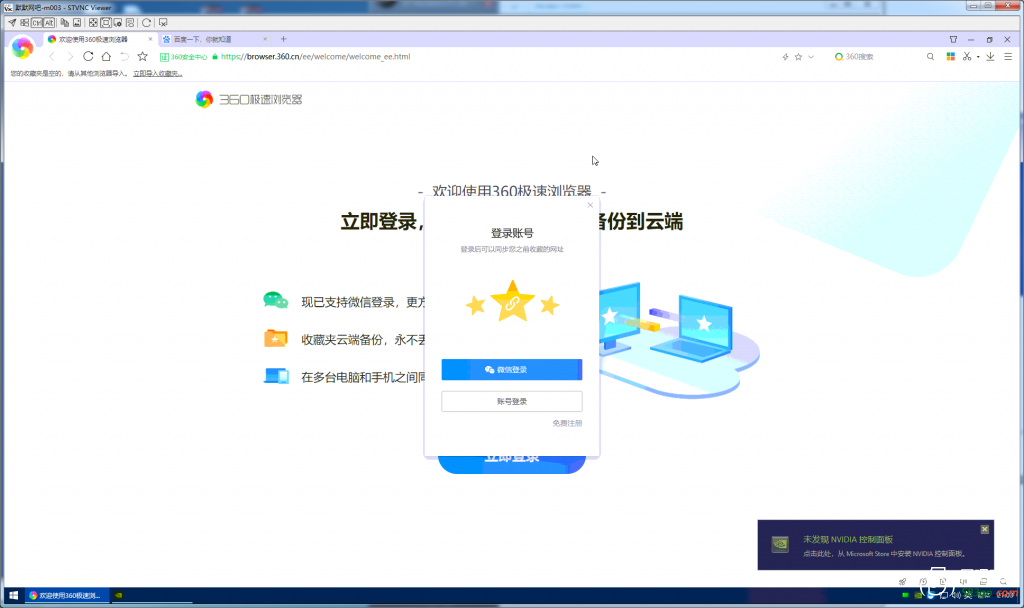The width and height of the screenshot is (1024, 608).
Task: Reload the current page
Action: point(88,57)
